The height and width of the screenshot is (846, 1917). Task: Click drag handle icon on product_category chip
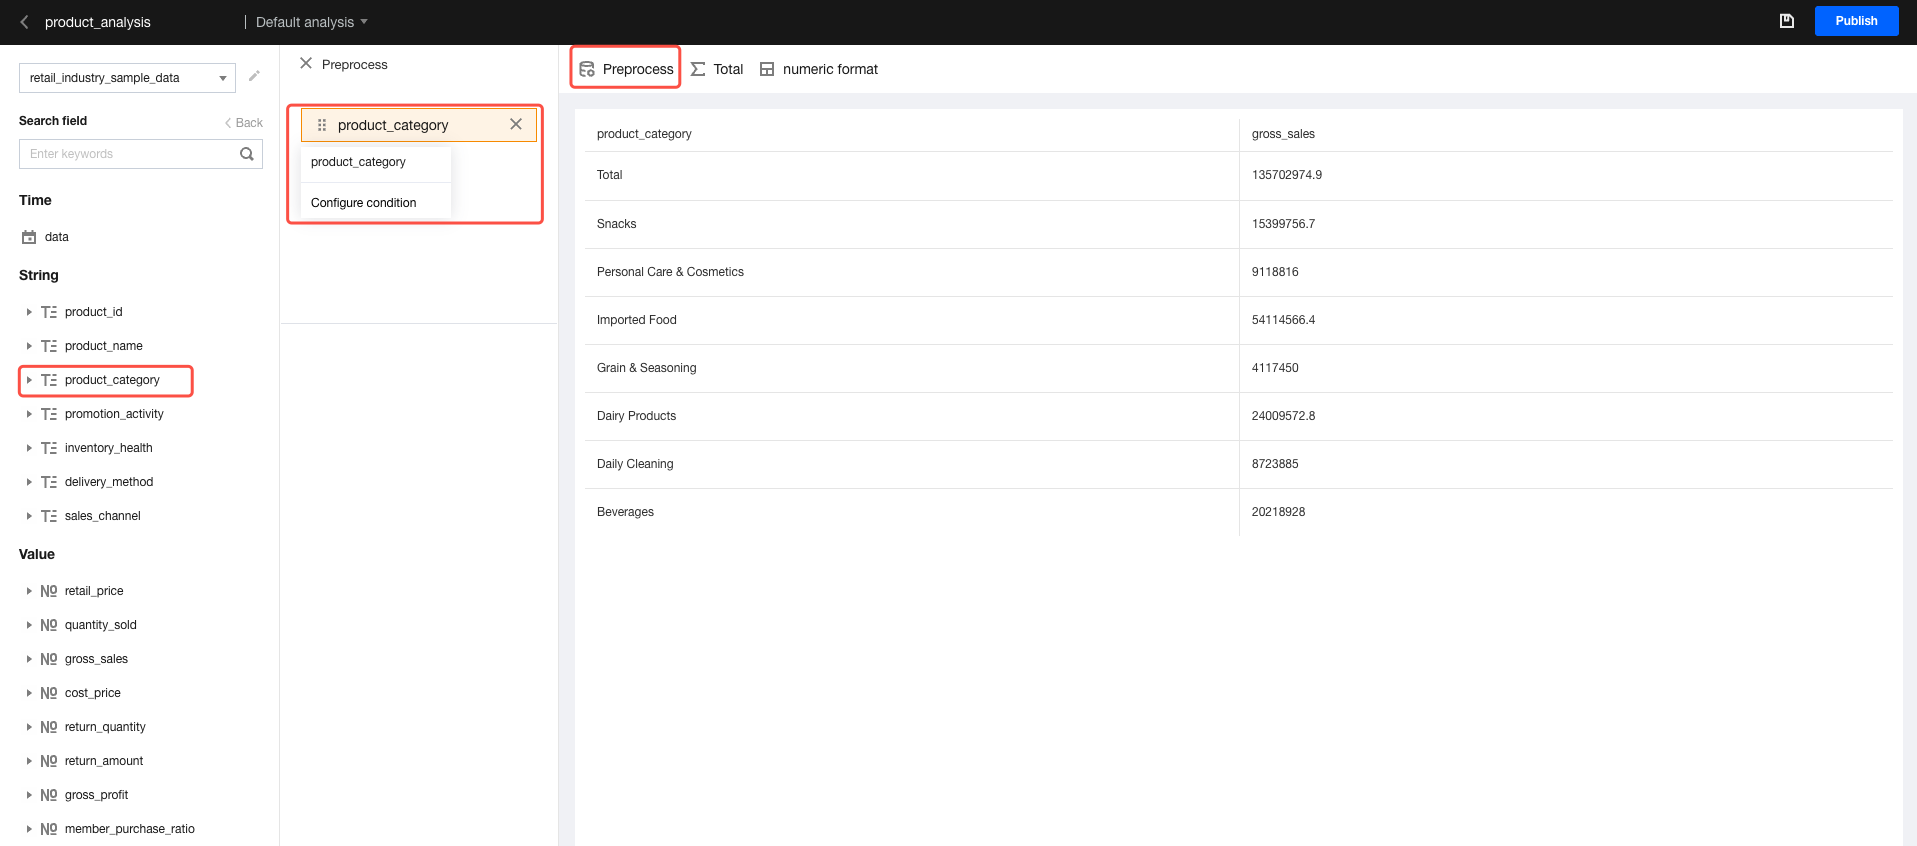click(x=322, y=125)
